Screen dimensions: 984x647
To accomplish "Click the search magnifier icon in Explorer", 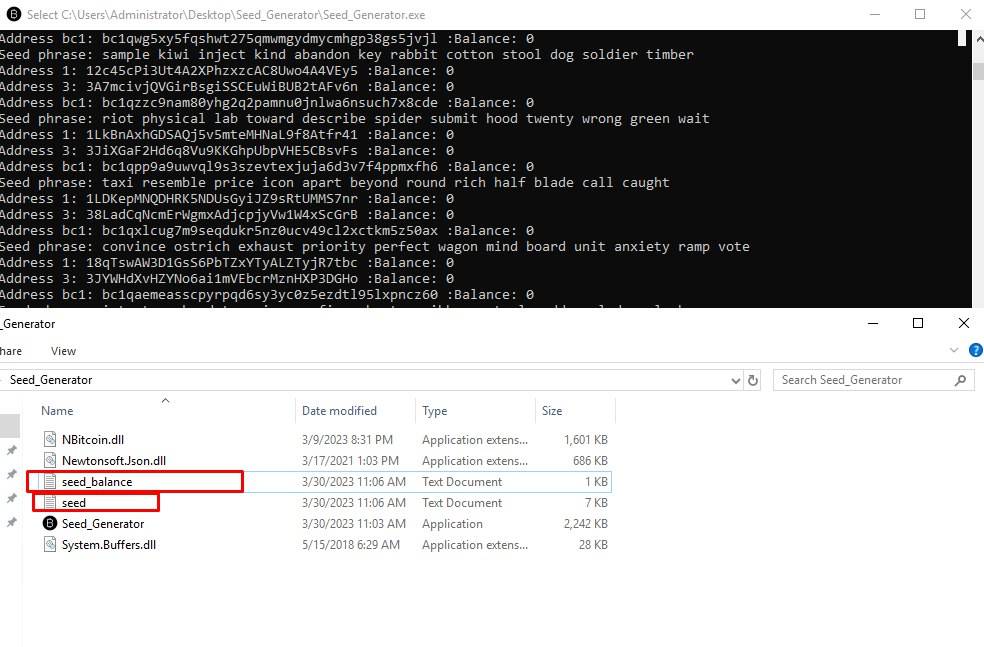I will coord(960,380).
